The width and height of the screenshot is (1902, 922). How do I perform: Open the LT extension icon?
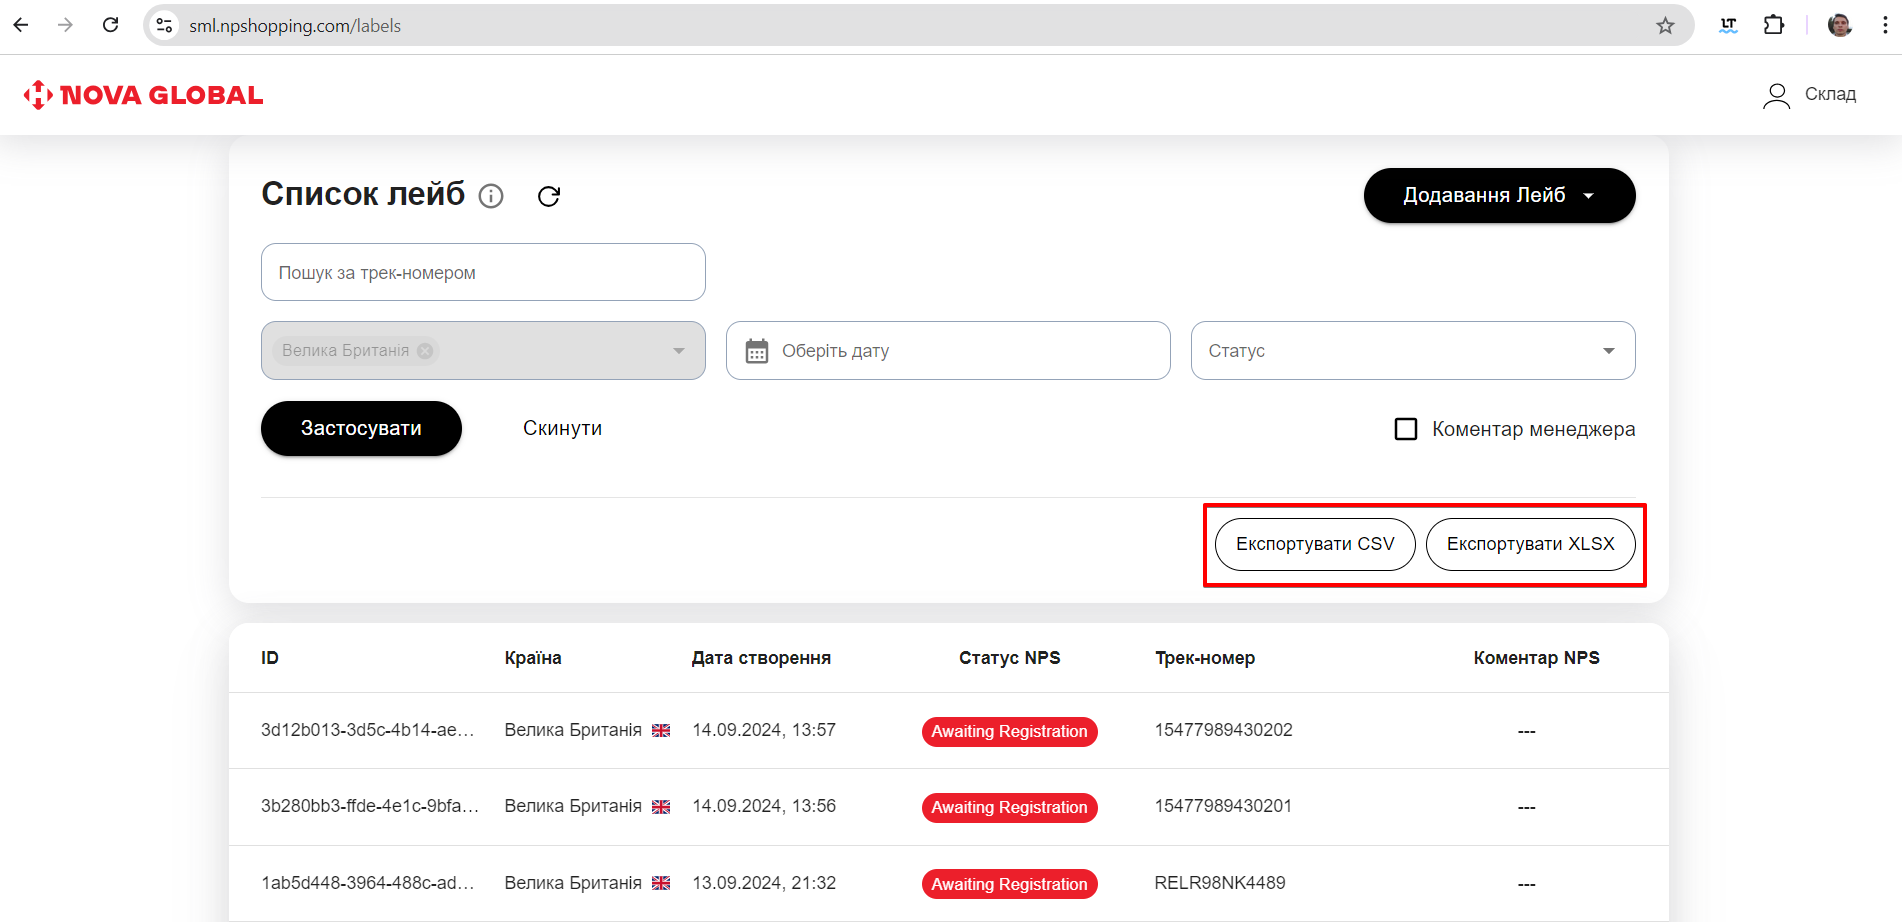(x=1728, y=25)
